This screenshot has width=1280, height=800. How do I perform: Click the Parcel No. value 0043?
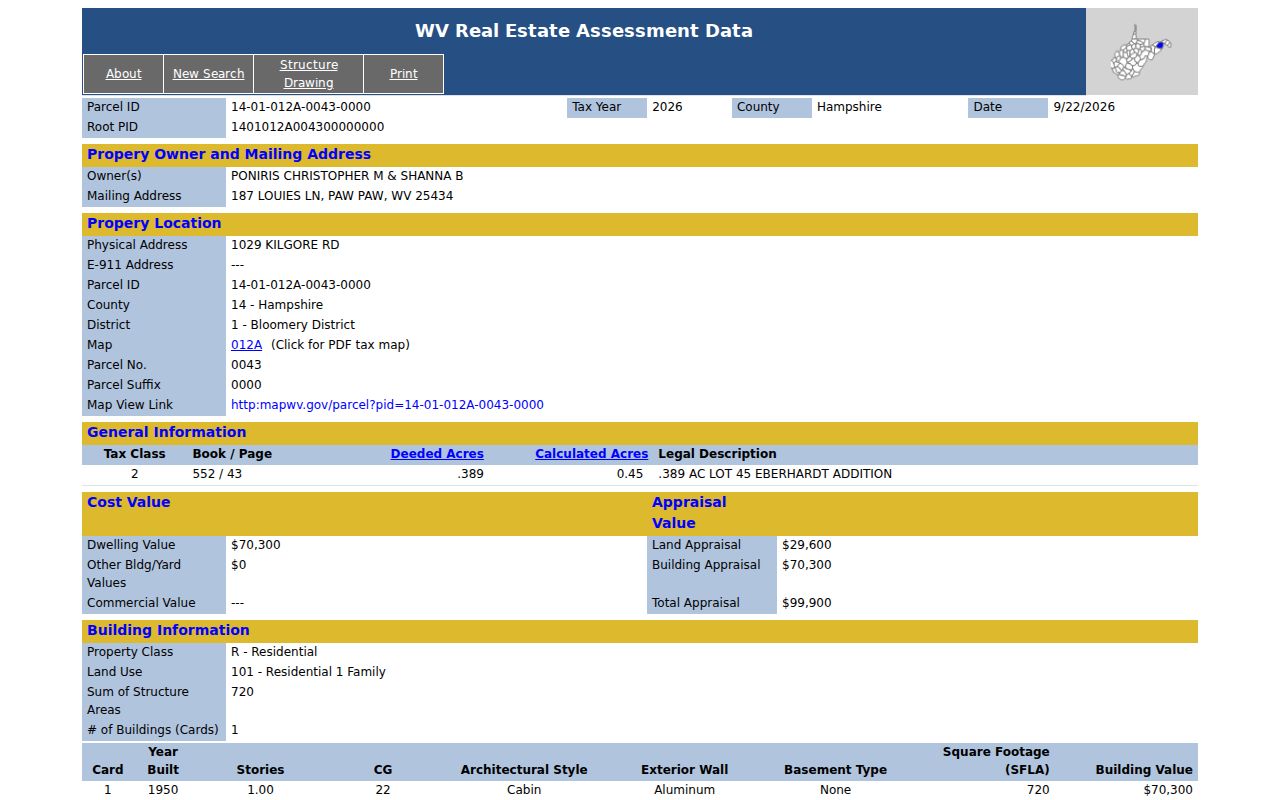click(246, 365)
